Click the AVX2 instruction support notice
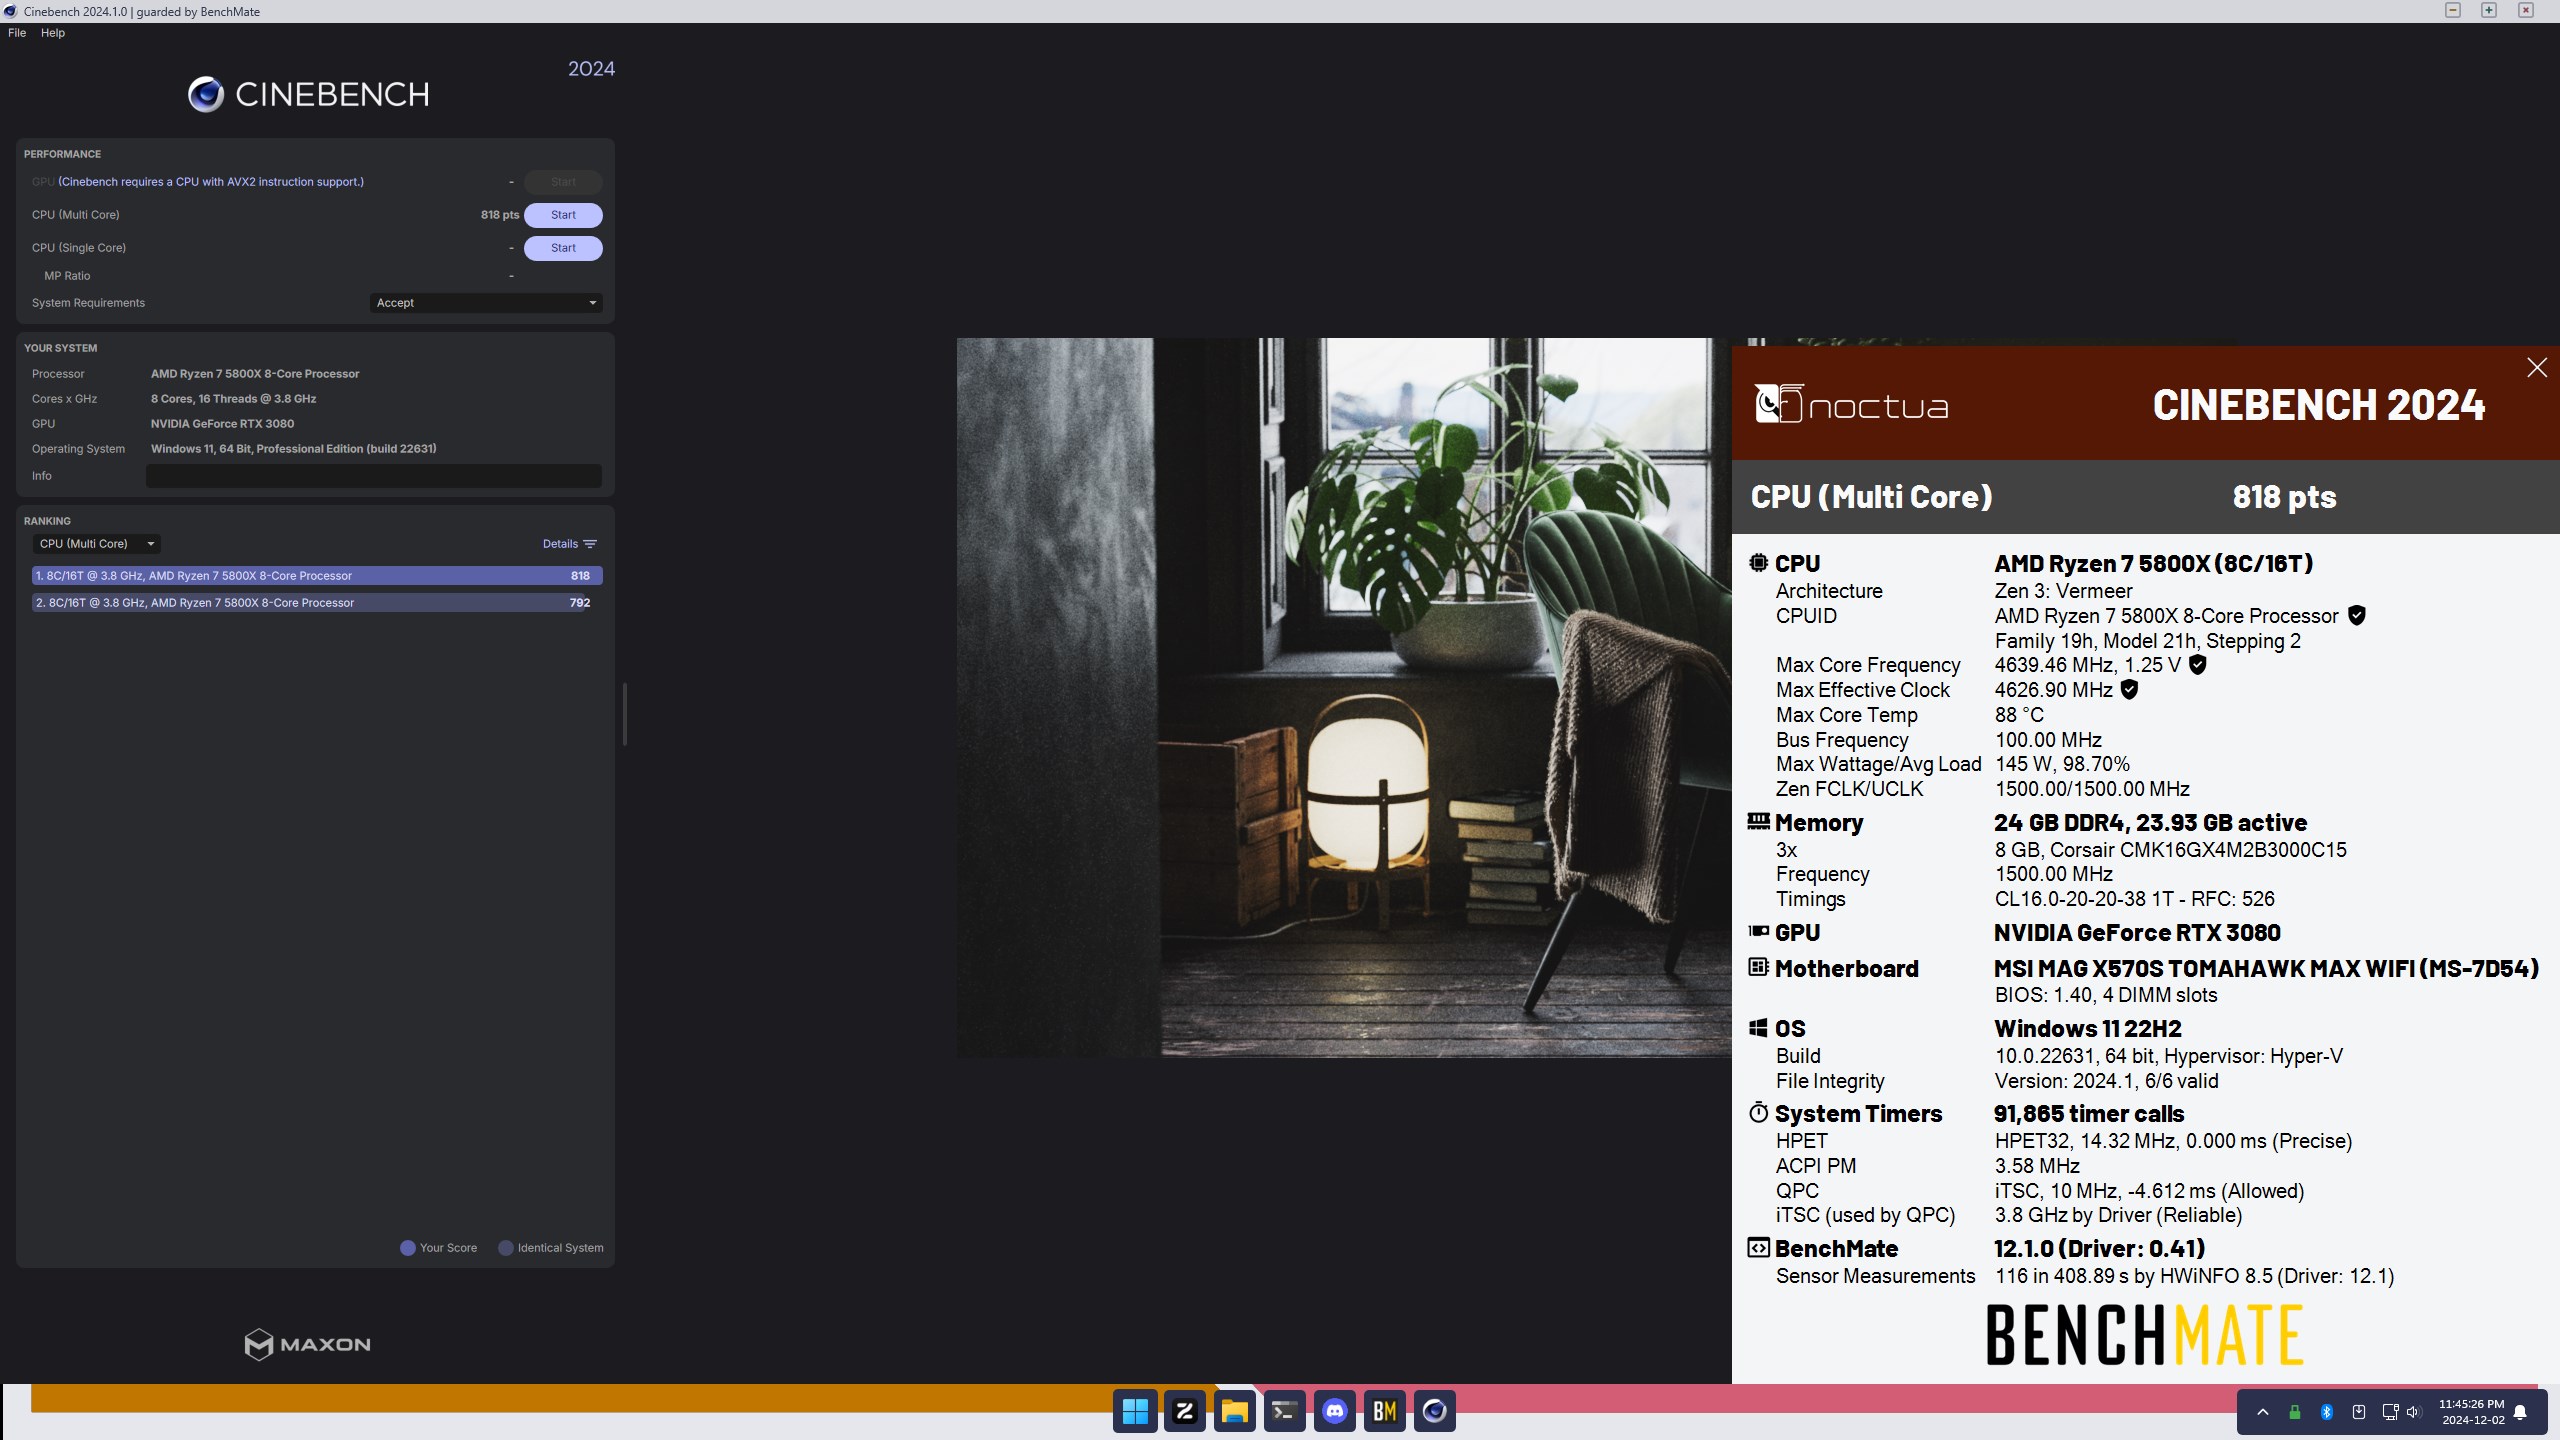 tap(211, 182)
